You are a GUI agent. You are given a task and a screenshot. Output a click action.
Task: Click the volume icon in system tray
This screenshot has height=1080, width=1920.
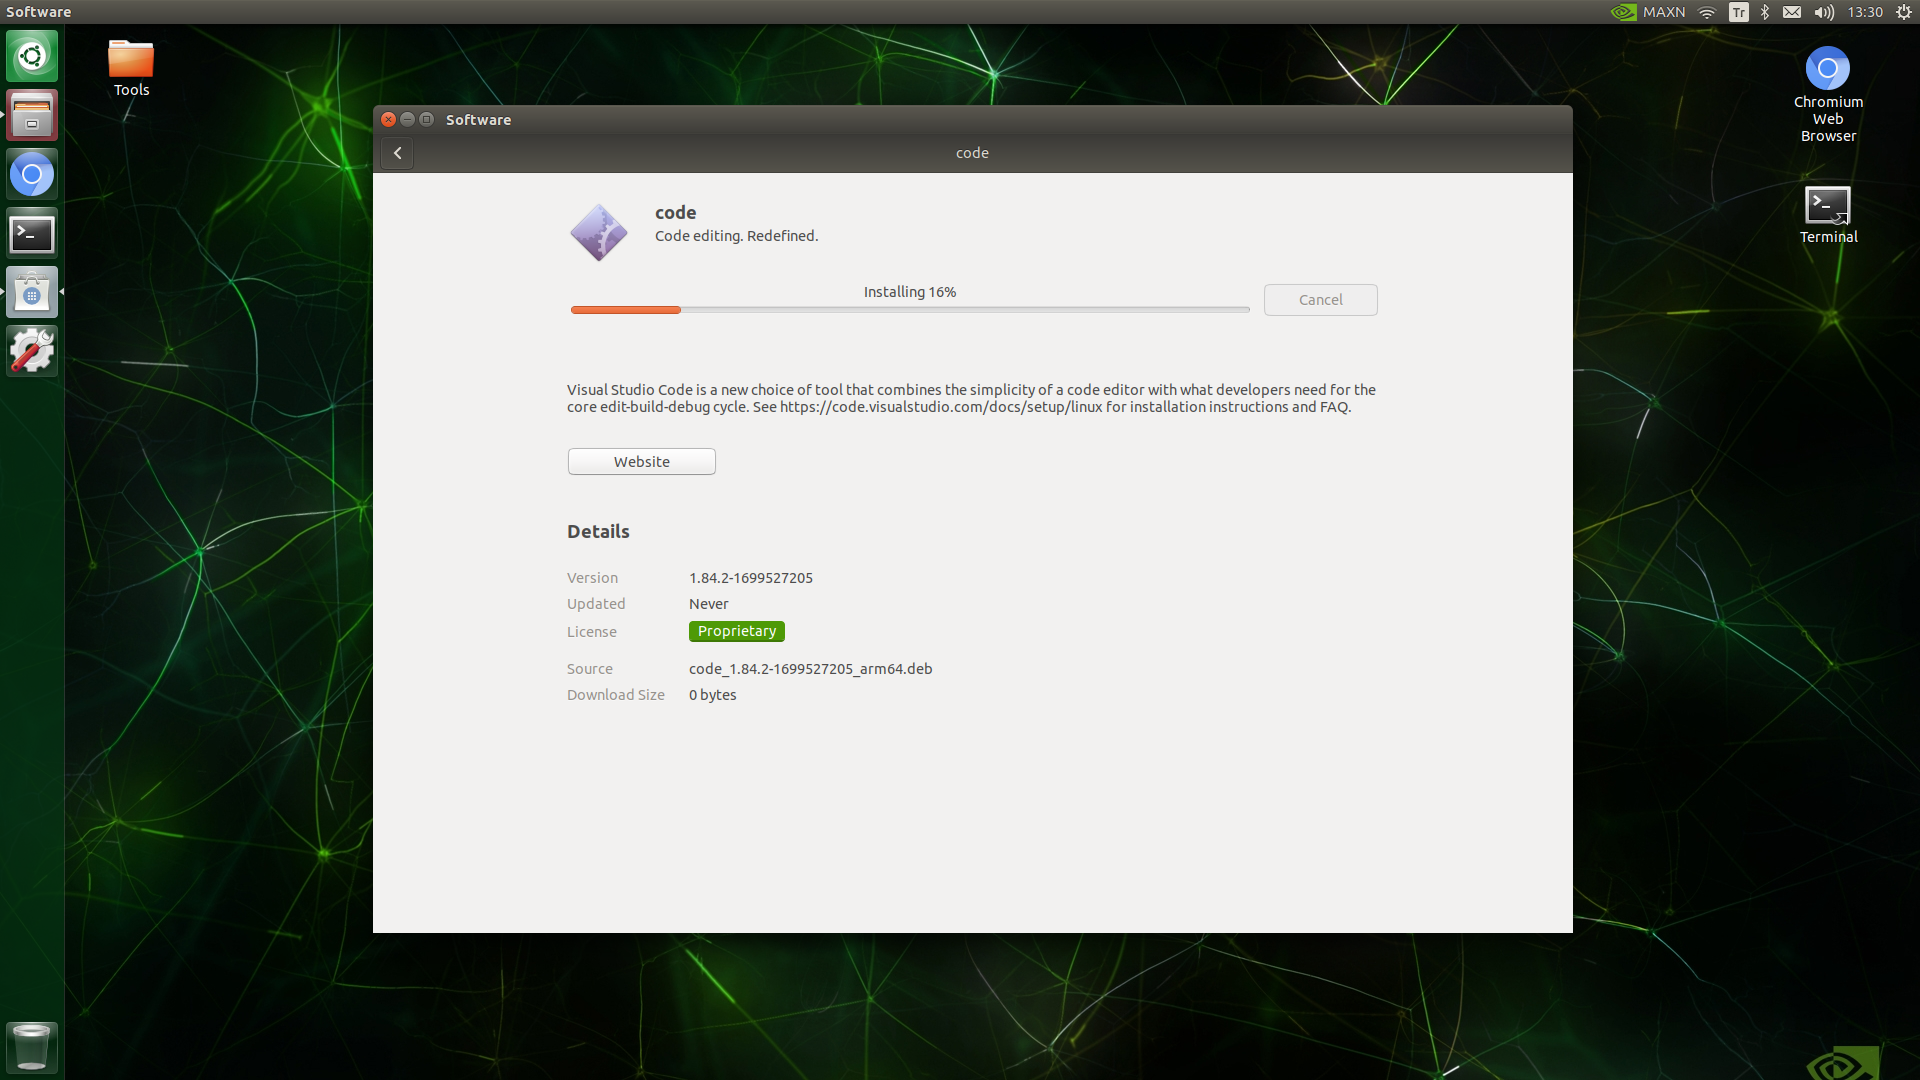pyautogui.click(x=1824, y=11)
